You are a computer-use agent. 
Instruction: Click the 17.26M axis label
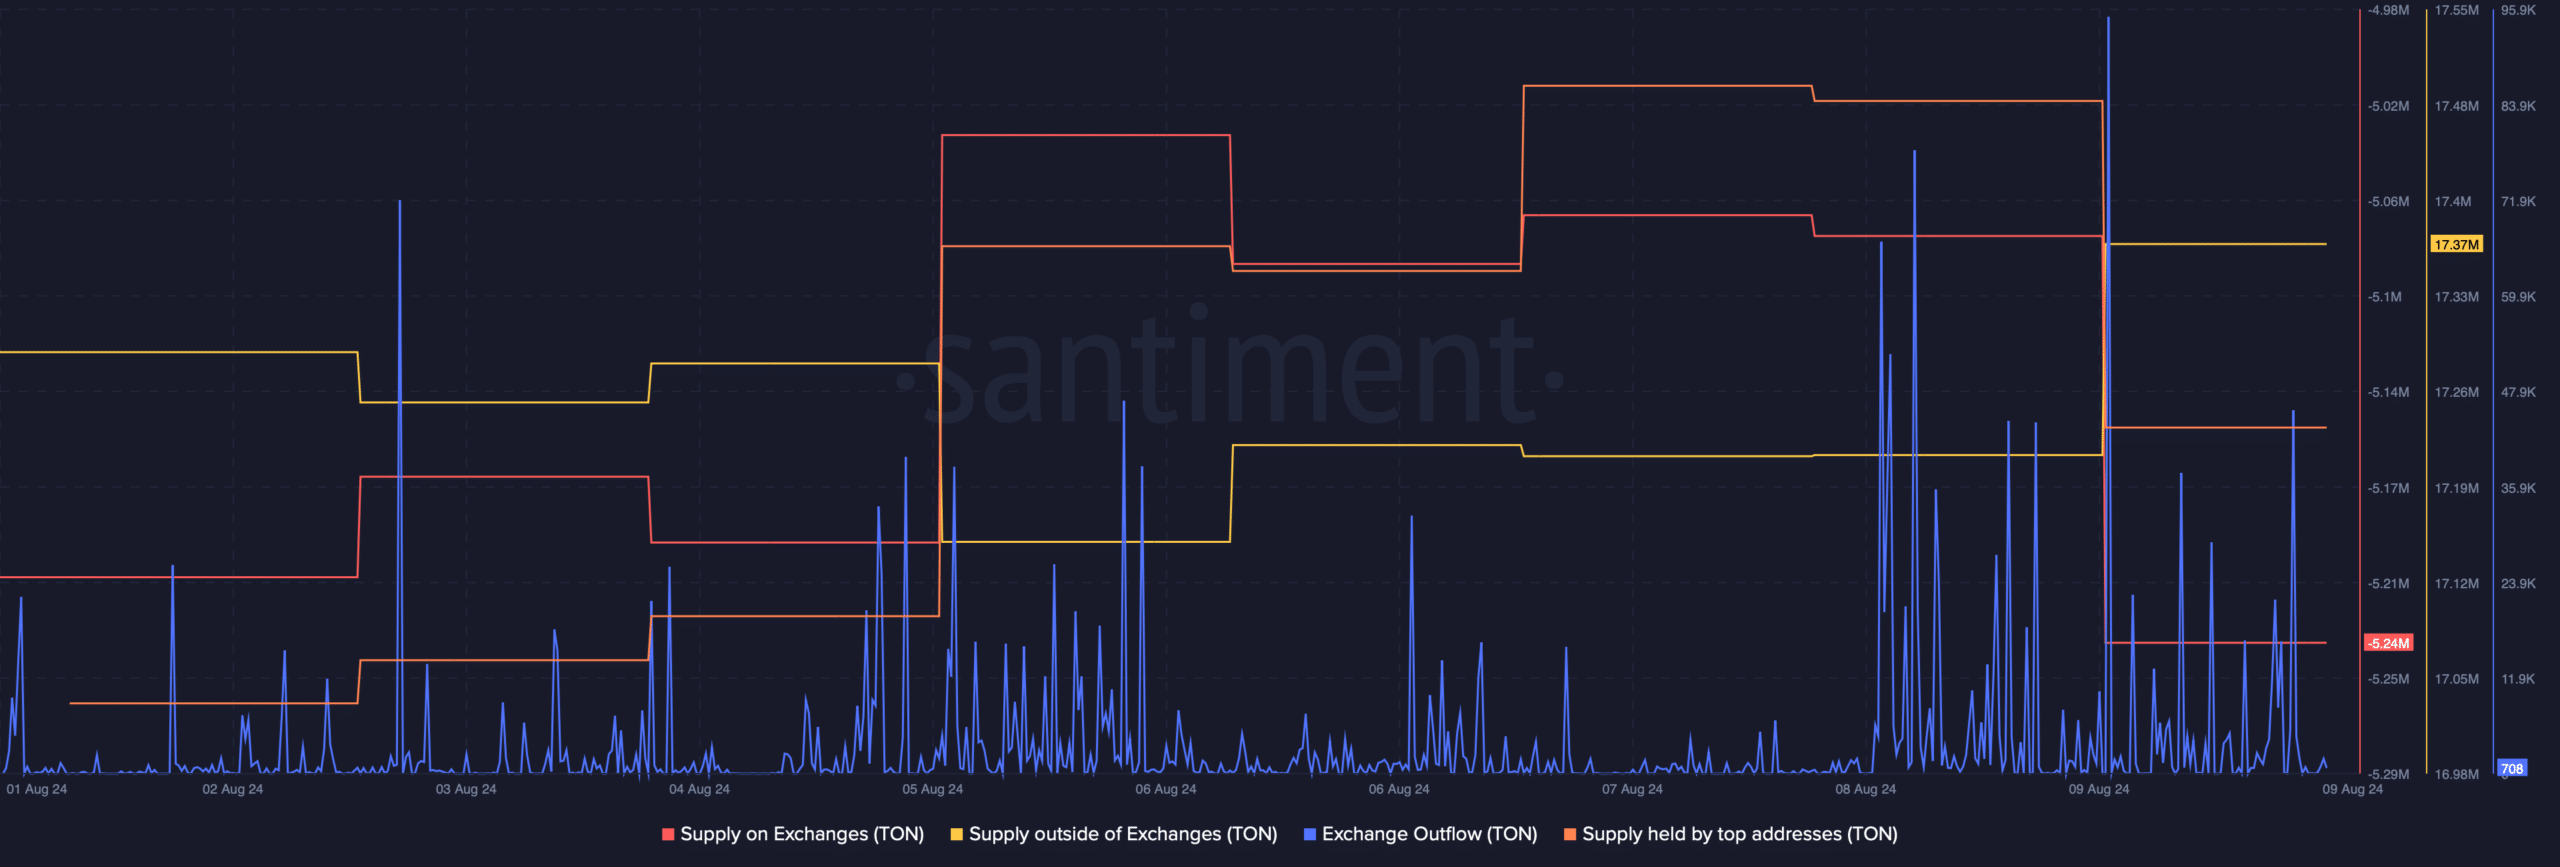[2457, 392]
